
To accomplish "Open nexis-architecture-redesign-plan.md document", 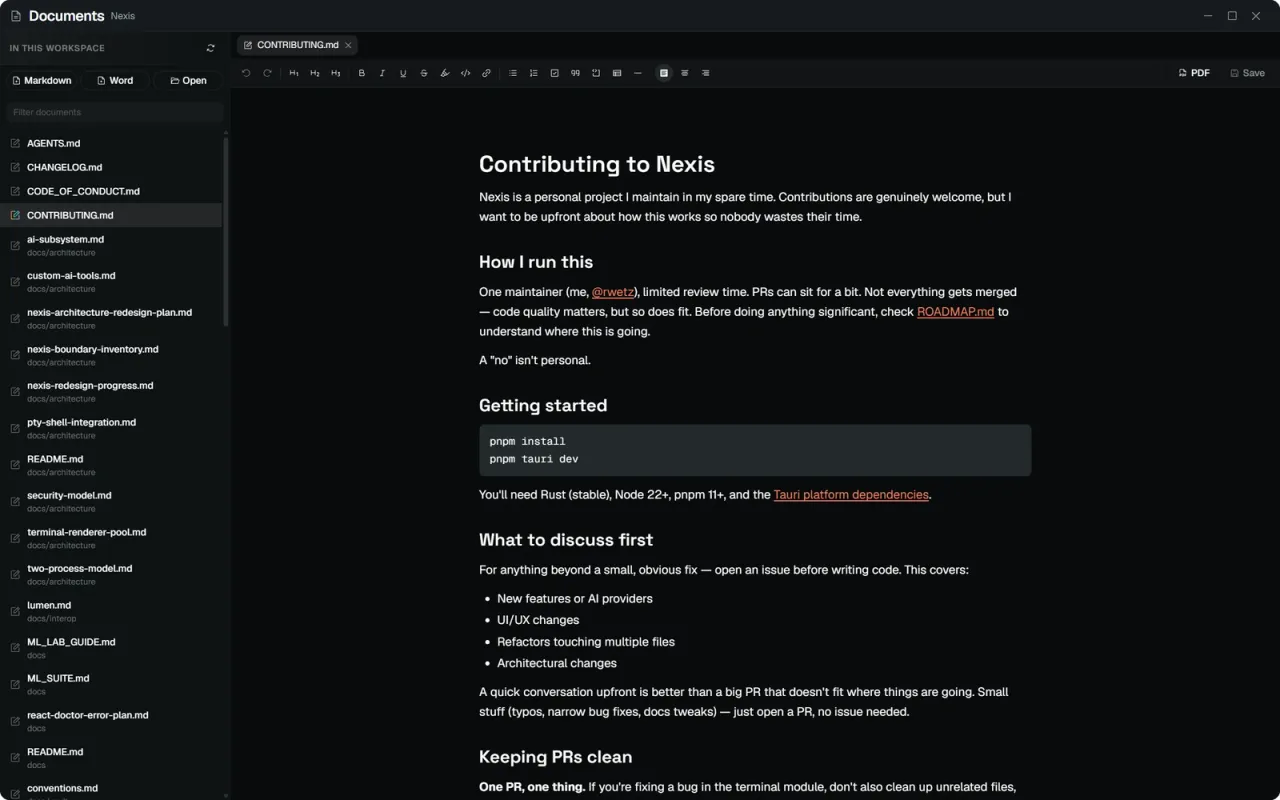I will 111,319.
